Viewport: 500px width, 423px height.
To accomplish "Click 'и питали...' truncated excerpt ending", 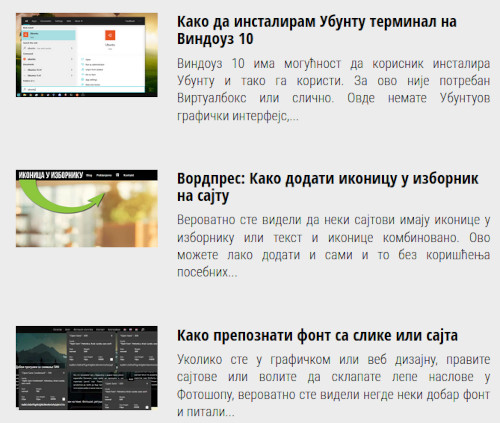I will 206,412.
